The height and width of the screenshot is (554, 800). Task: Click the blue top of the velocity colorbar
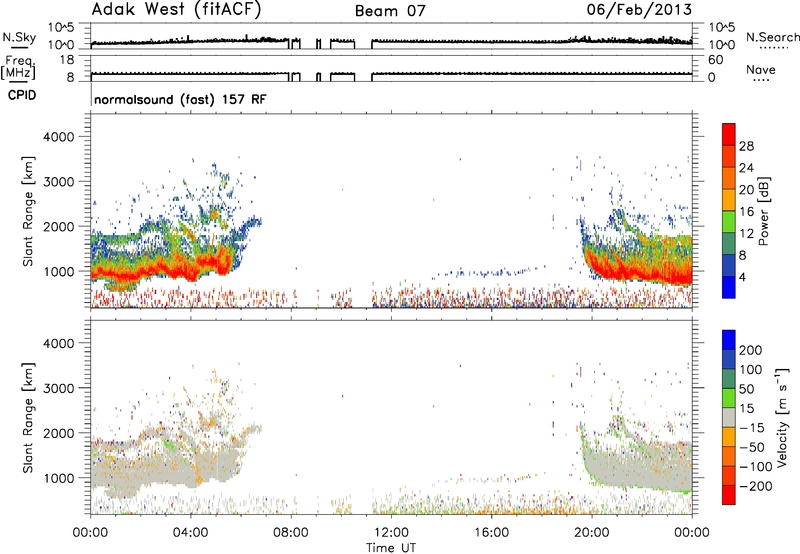[x=729, y=340]
